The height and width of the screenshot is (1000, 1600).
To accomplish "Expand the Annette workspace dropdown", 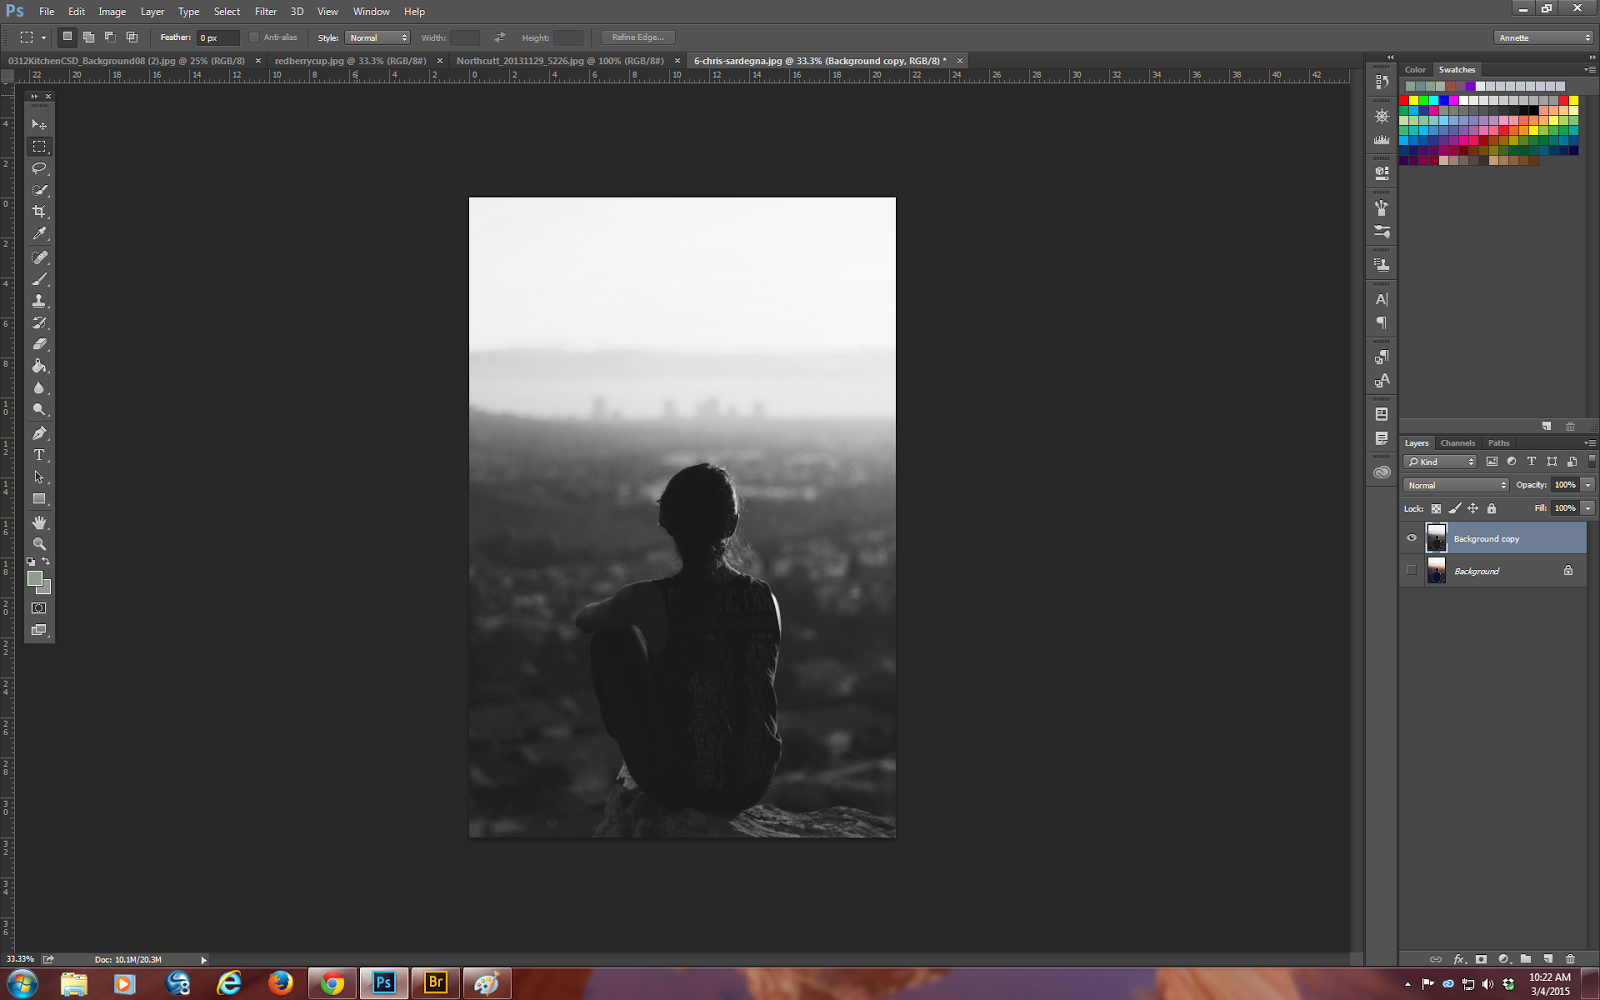I will [1544, 38].
